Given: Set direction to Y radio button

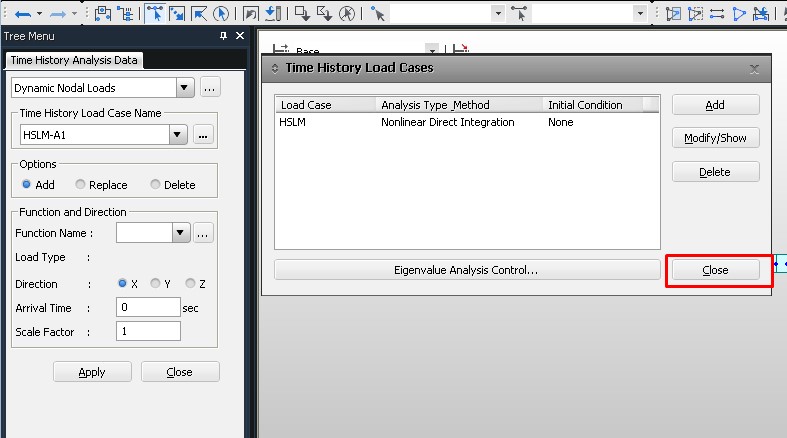Looking at the screenshot, I should tap(155, 284).
